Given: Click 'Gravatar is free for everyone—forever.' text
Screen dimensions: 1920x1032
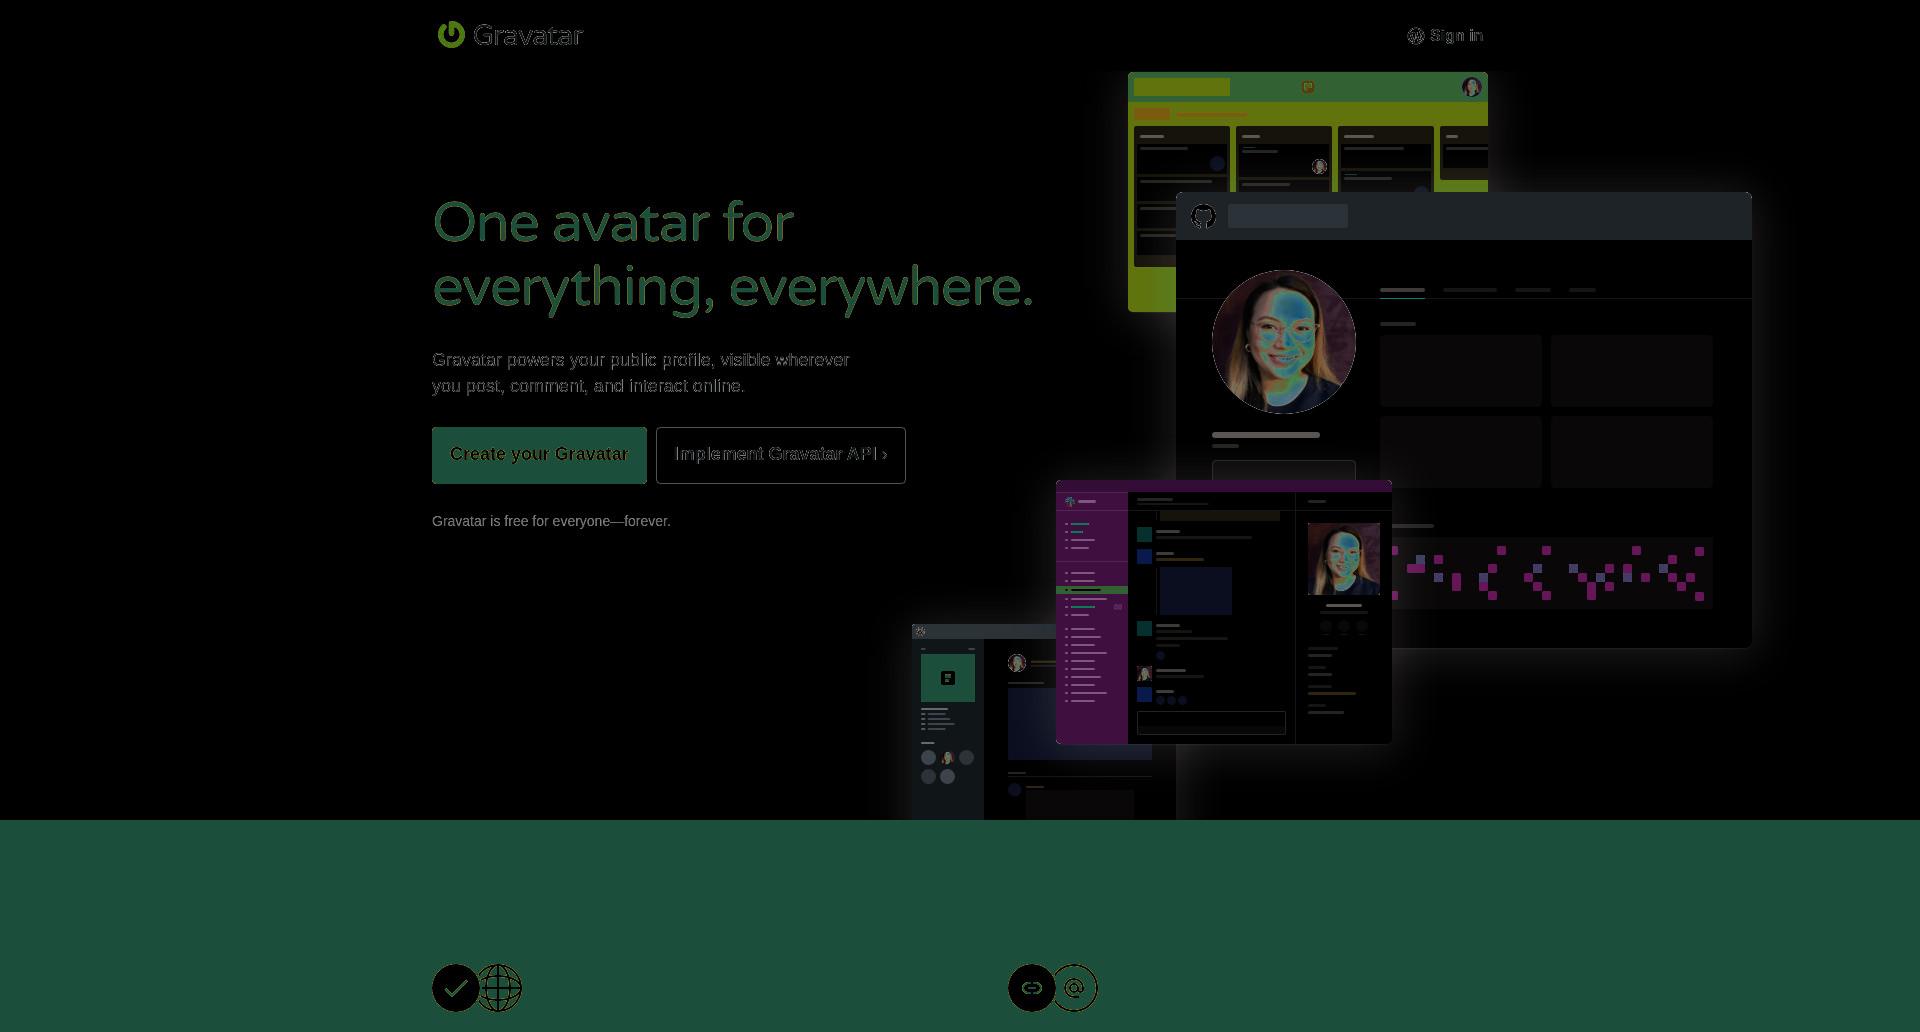Looking at the screenshot, I should 551,521.
